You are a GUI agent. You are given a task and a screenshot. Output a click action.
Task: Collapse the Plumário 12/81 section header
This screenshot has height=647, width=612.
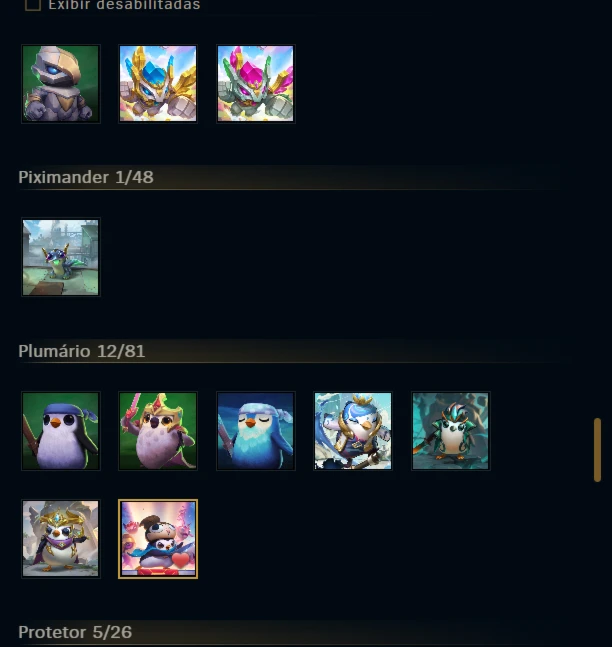pos(289,352)
